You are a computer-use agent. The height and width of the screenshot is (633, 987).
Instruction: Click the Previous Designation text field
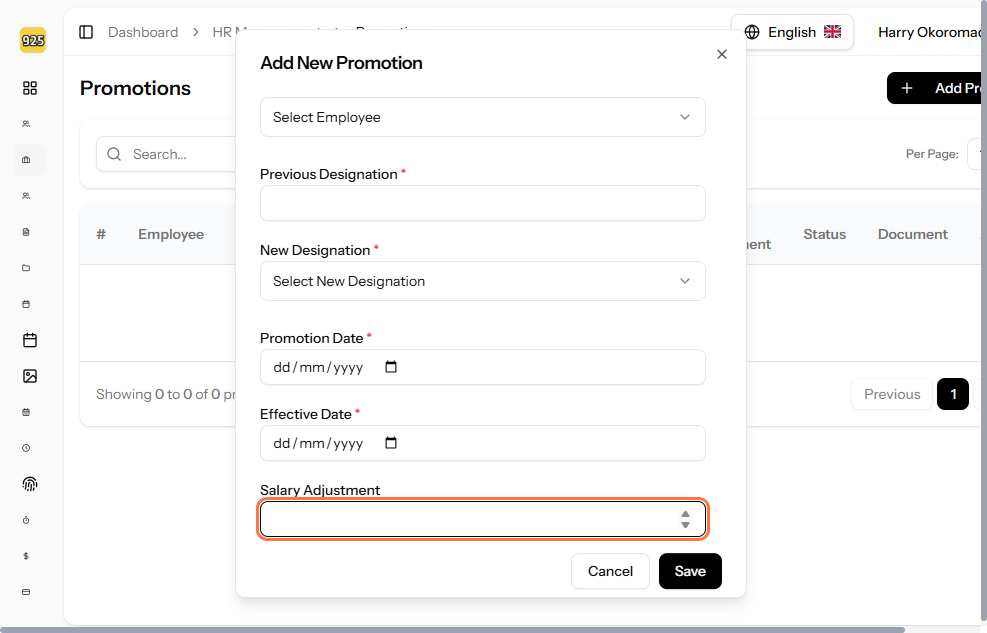pyautogui.click(x=482, y=203)
